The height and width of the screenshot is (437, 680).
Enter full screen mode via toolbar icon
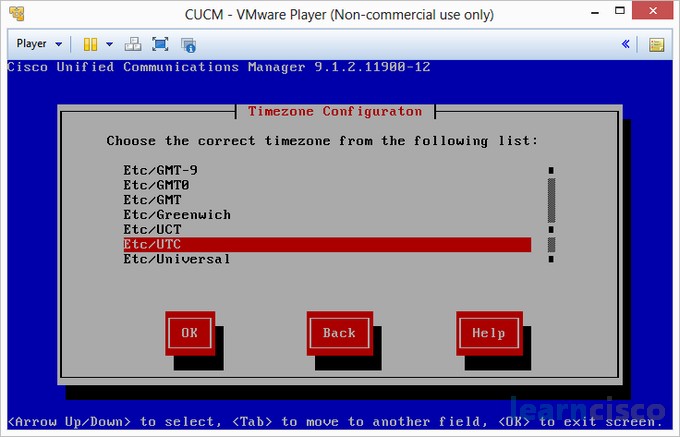160,44
